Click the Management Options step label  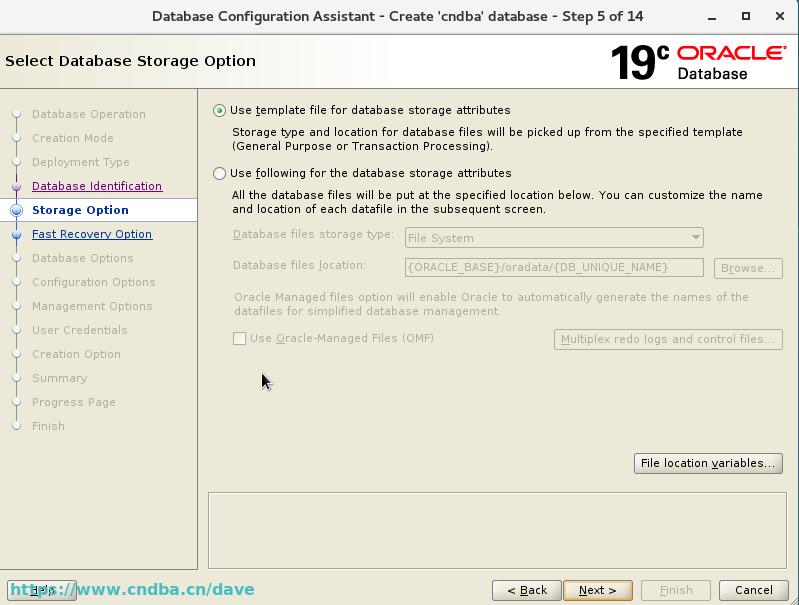click(92, 306)
